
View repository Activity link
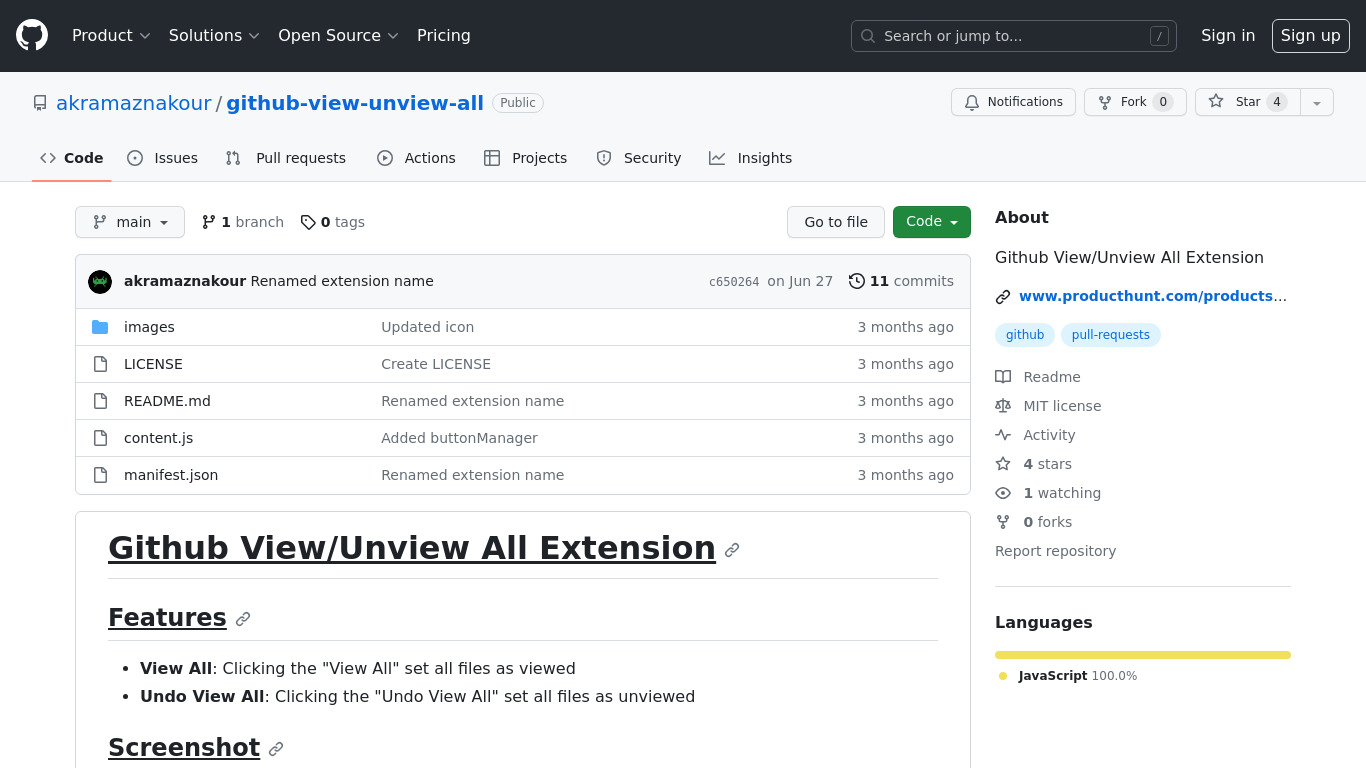click(x=1035, y=435)
